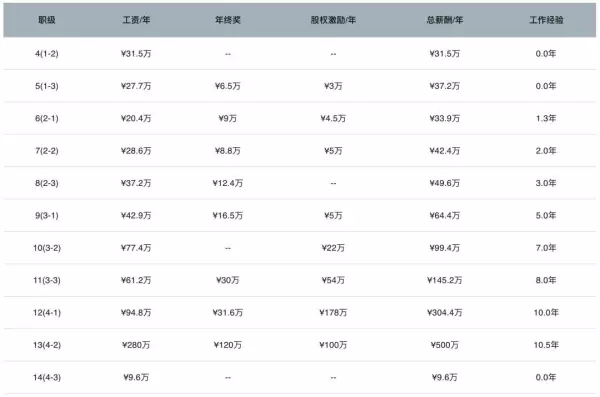The image size is (600, 397).
Task: Click experience value 2.0年
Action: pos(546,151)
